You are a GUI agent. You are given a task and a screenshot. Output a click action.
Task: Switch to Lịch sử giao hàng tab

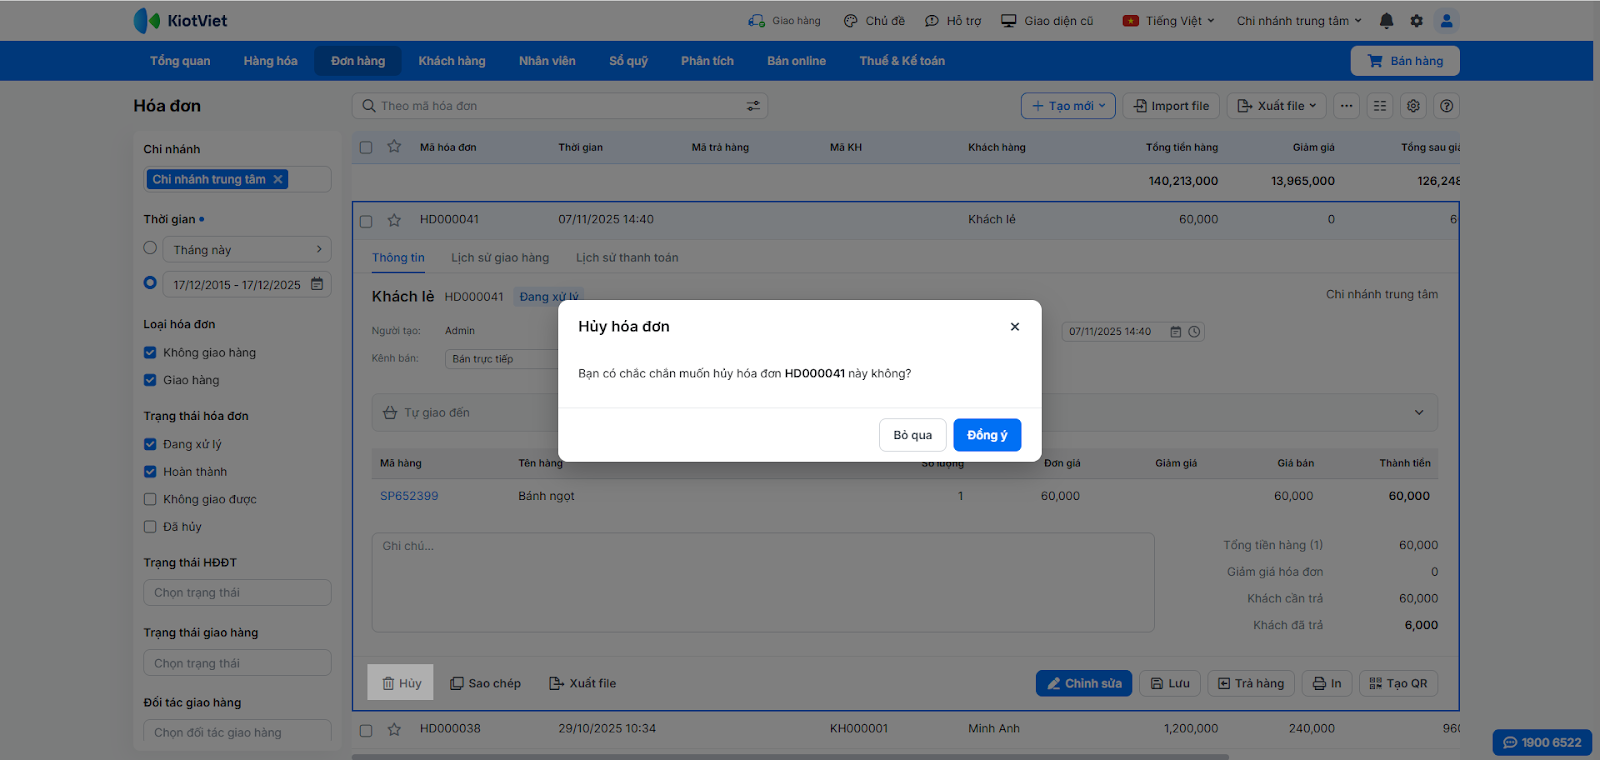[500, 258]
